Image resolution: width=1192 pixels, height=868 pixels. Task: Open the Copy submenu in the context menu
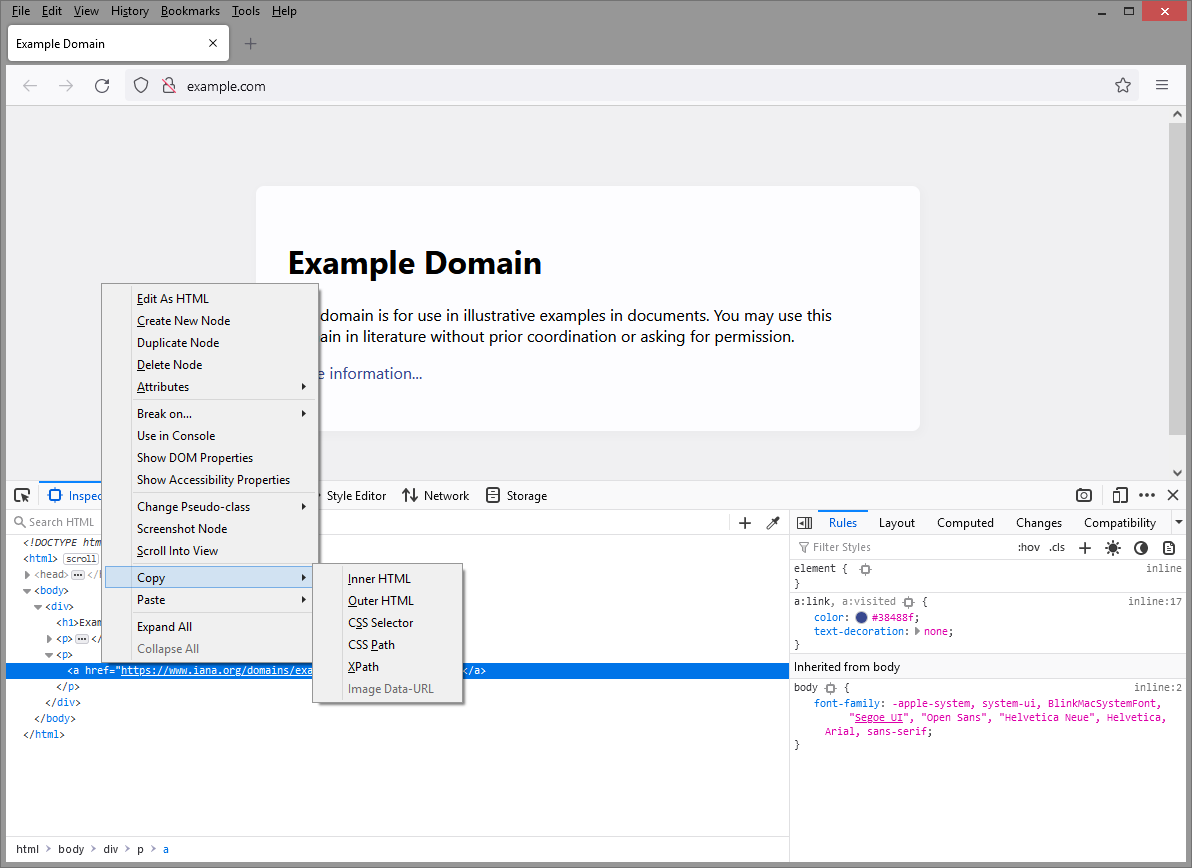(151, 577)
